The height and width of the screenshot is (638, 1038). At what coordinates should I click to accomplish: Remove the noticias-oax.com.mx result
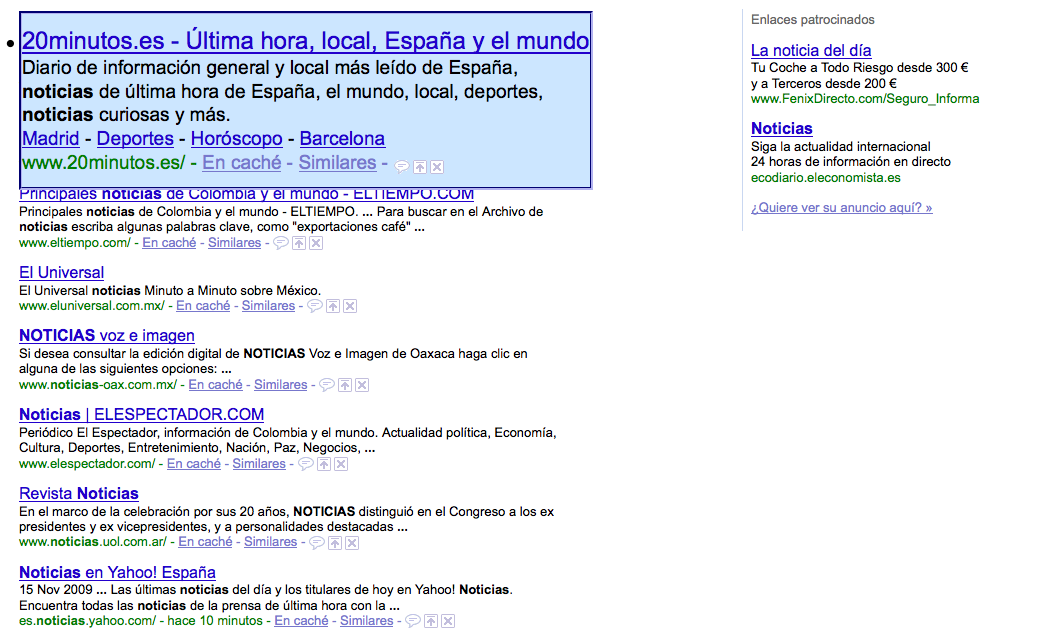coord(362,385)
